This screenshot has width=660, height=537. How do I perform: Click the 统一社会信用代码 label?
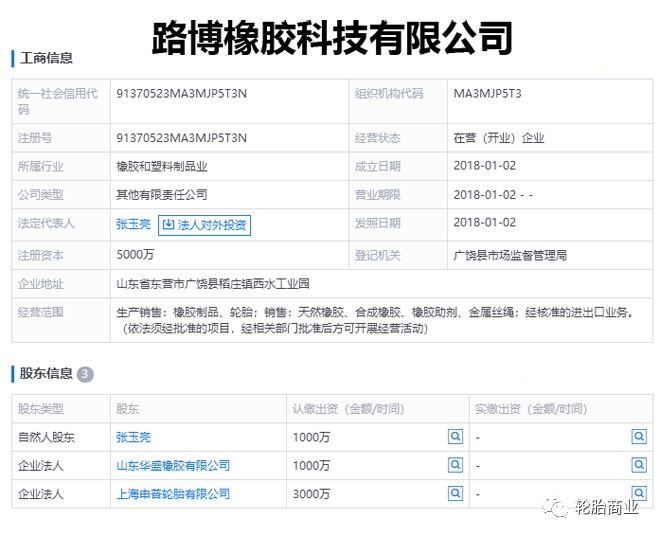pyautogui.click(x=58, y=101)
